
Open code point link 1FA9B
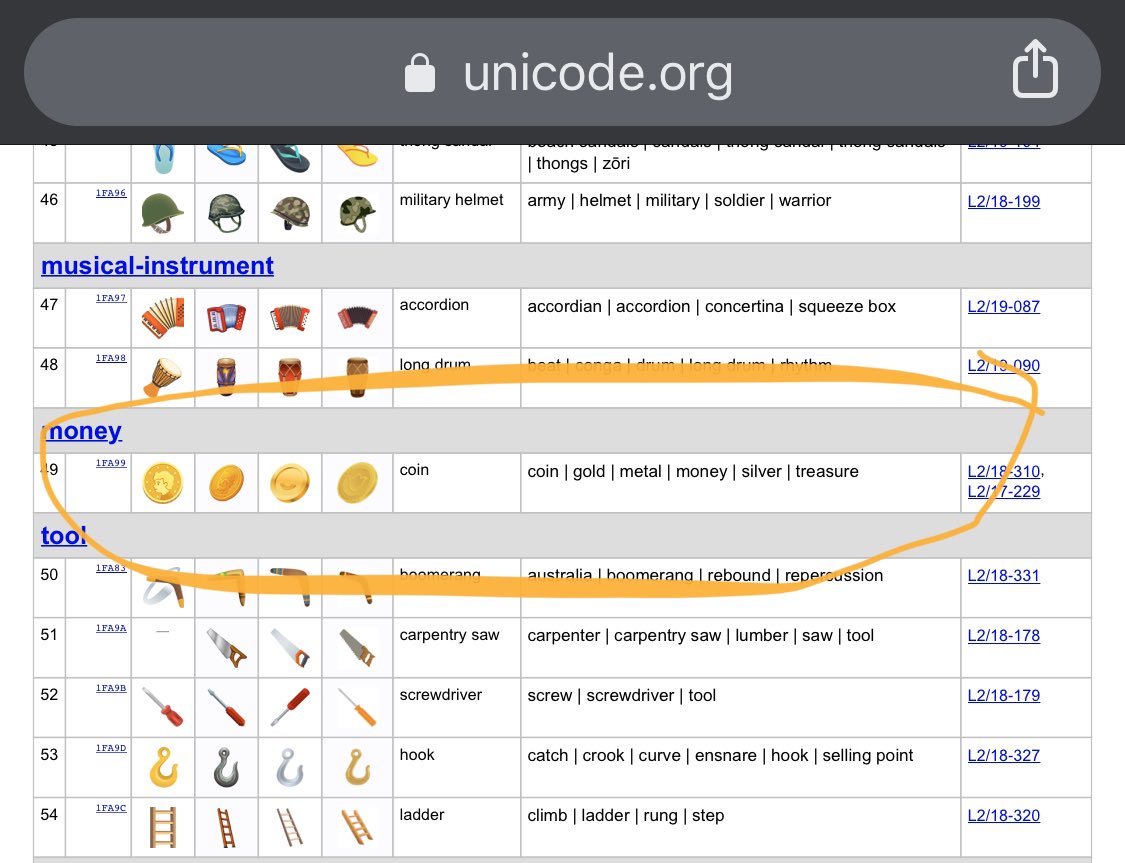coord(111,688)
